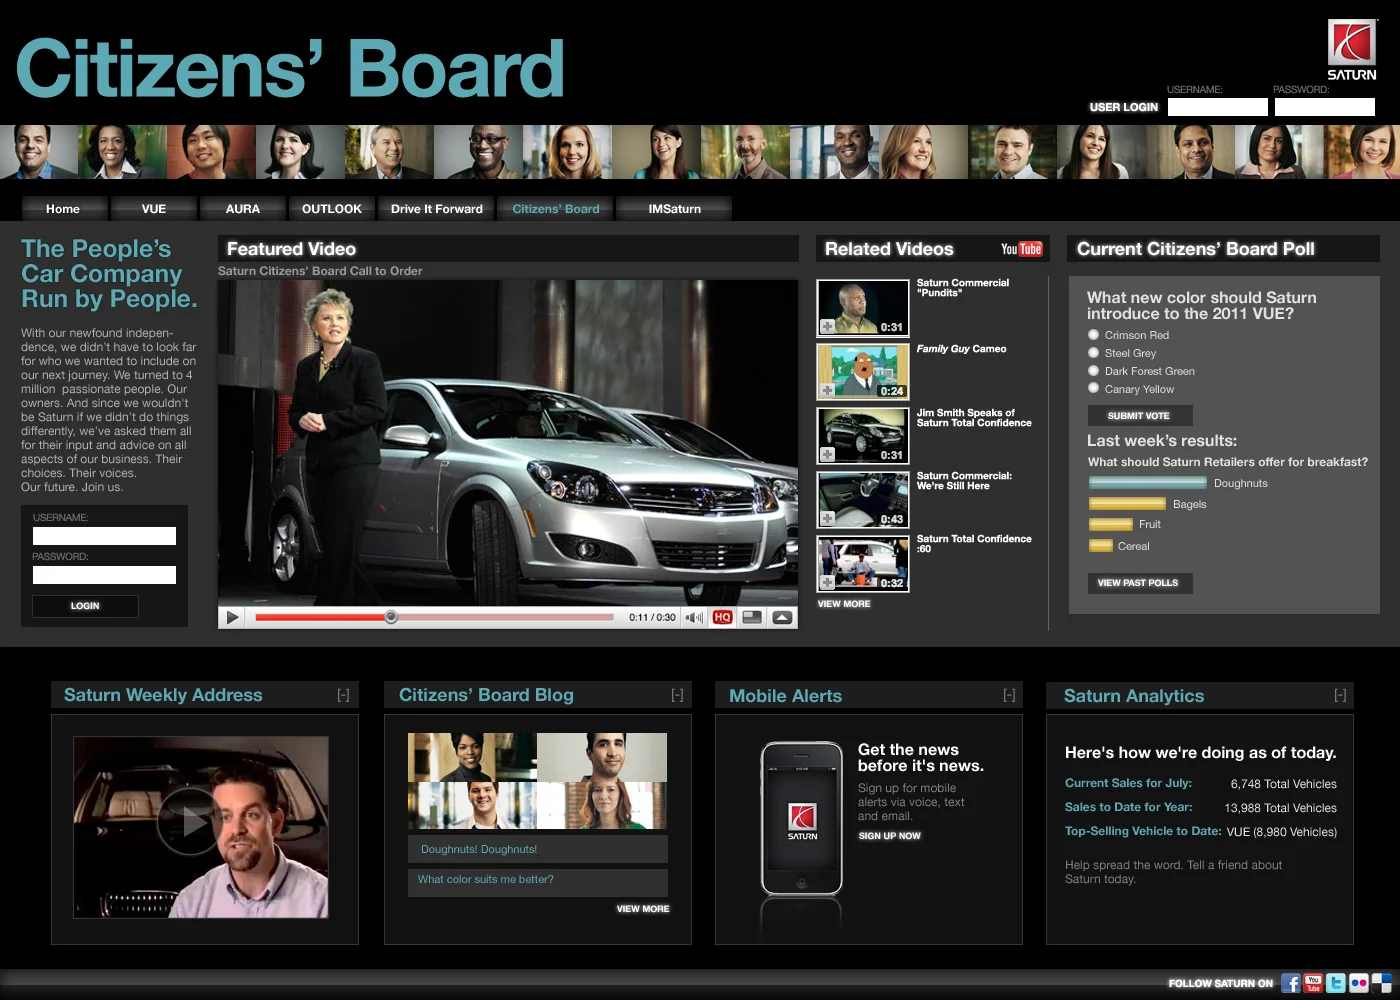The image size is (1400, 1000).
Task: Collapse the Mobile Alerts panel
Action: pos(1009,695)
